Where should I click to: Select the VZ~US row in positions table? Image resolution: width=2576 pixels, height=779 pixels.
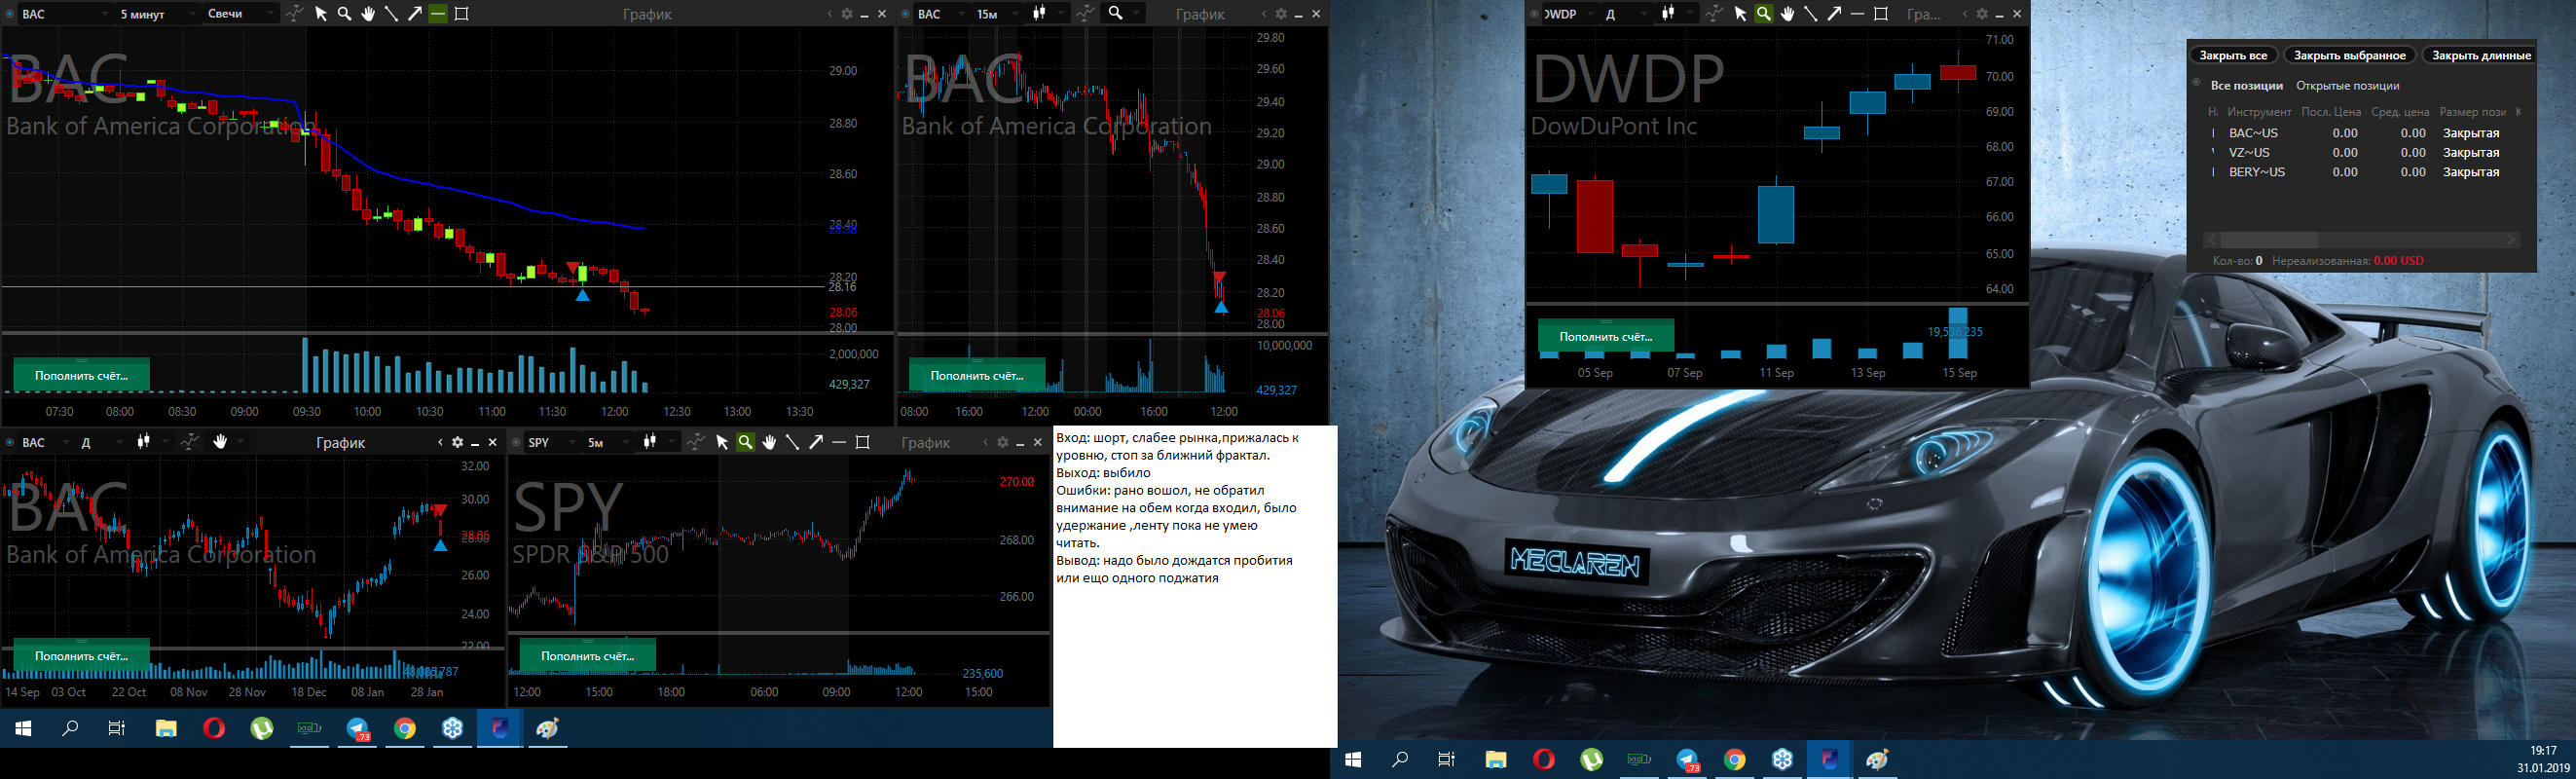(x=2361, y=153)
